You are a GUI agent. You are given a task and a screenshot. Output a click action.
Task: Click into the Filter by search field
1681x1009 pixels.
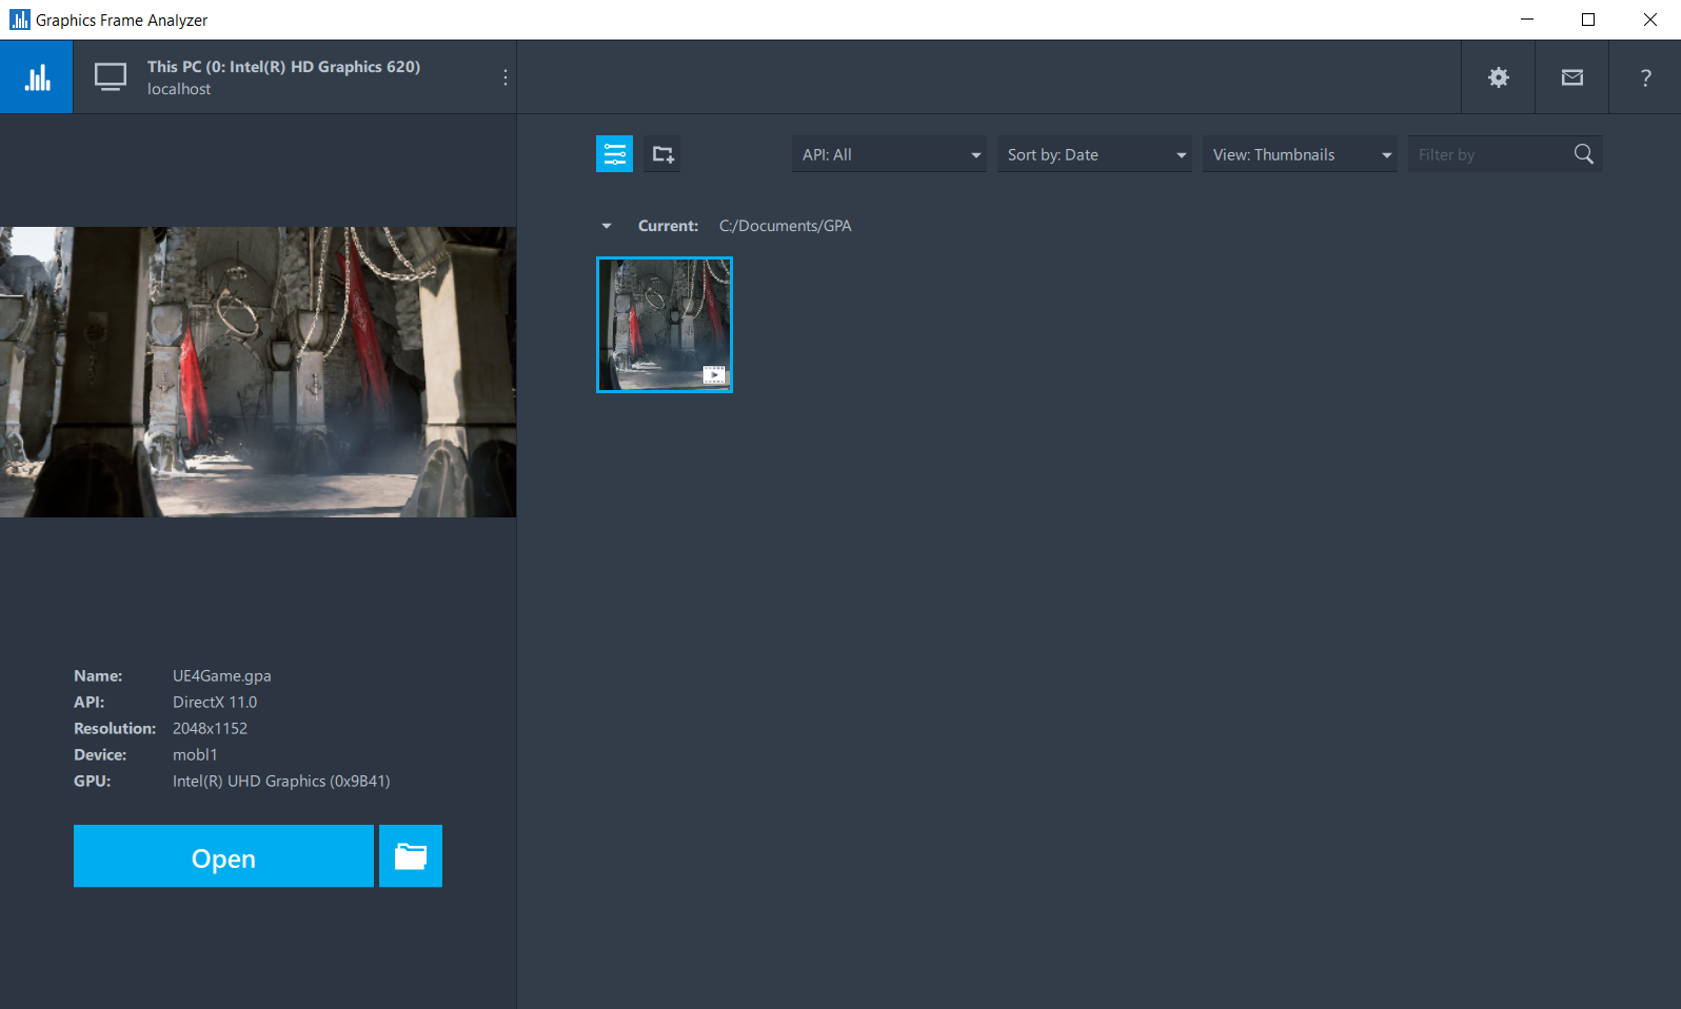point(1487,155)
